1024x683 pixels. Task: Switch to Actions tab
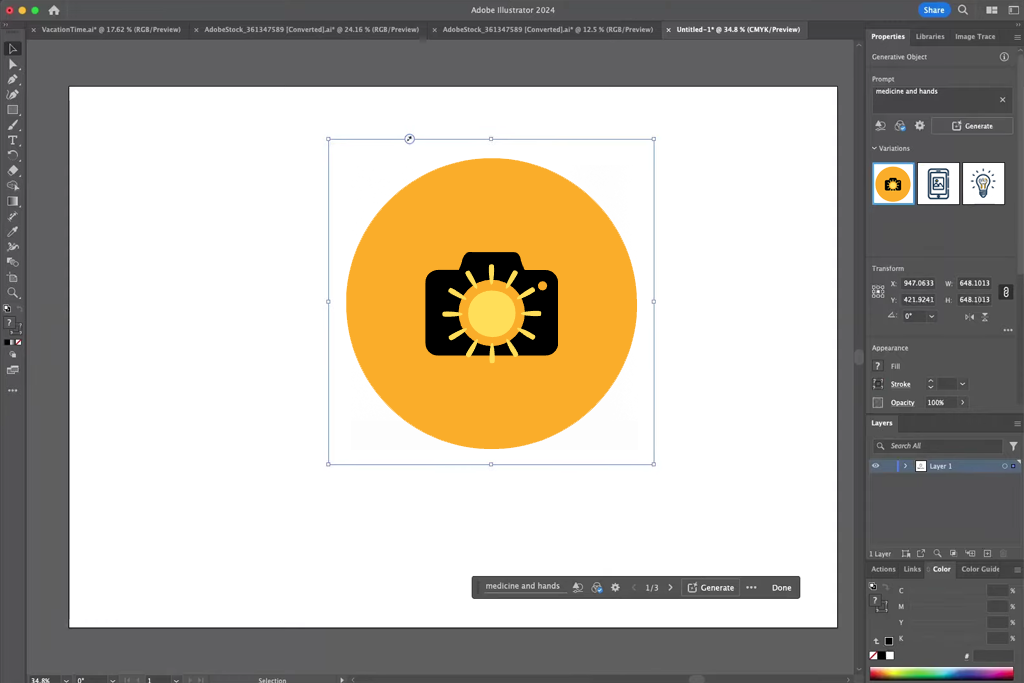(x=883, y=569)
